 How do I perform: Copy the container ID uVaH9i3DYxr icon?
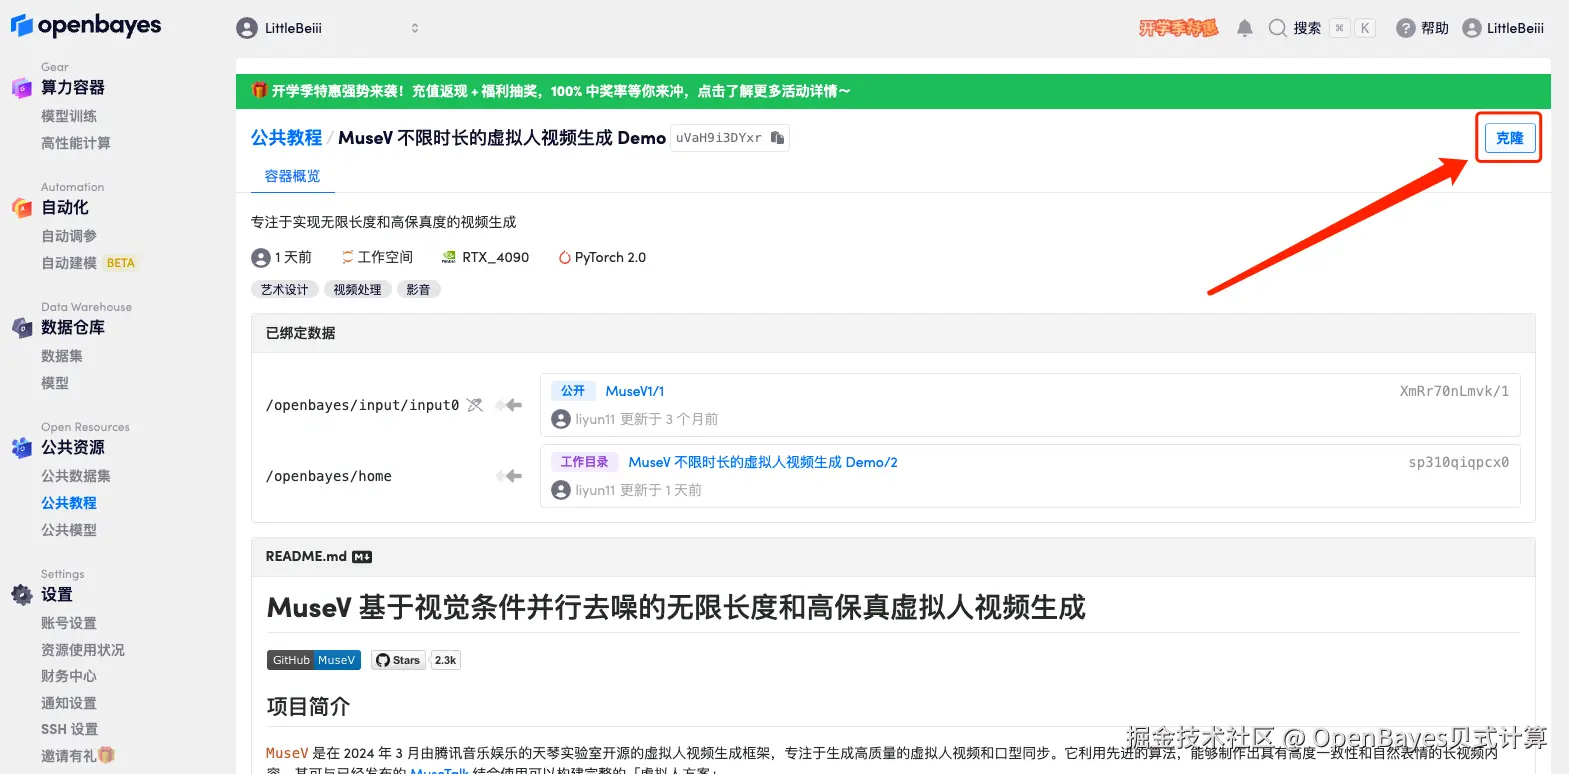tap(777, 138)
